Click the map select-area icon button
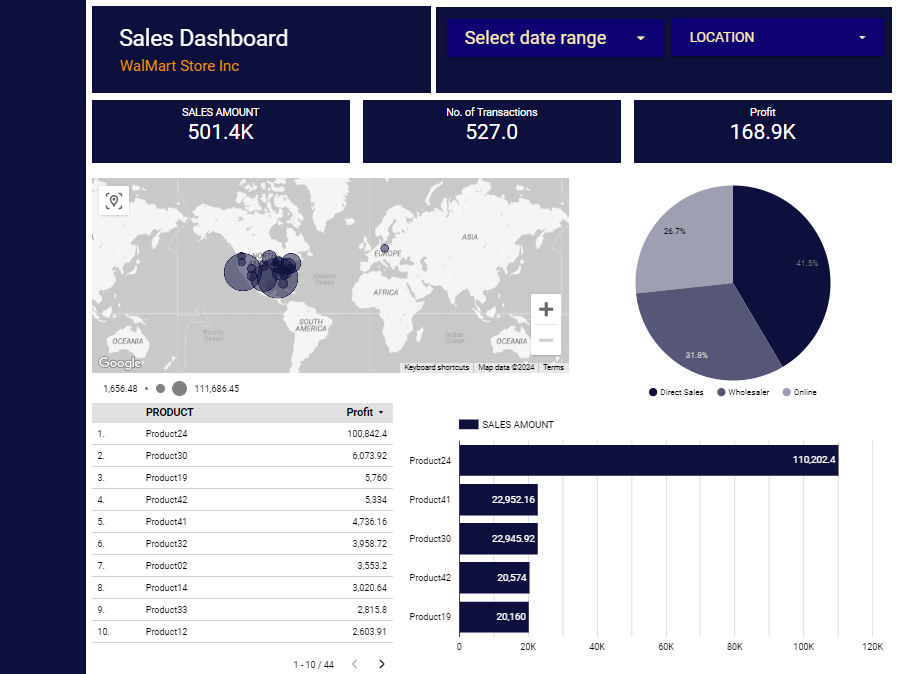This screenshot has height=674, width=898. [x=114, y=201]
